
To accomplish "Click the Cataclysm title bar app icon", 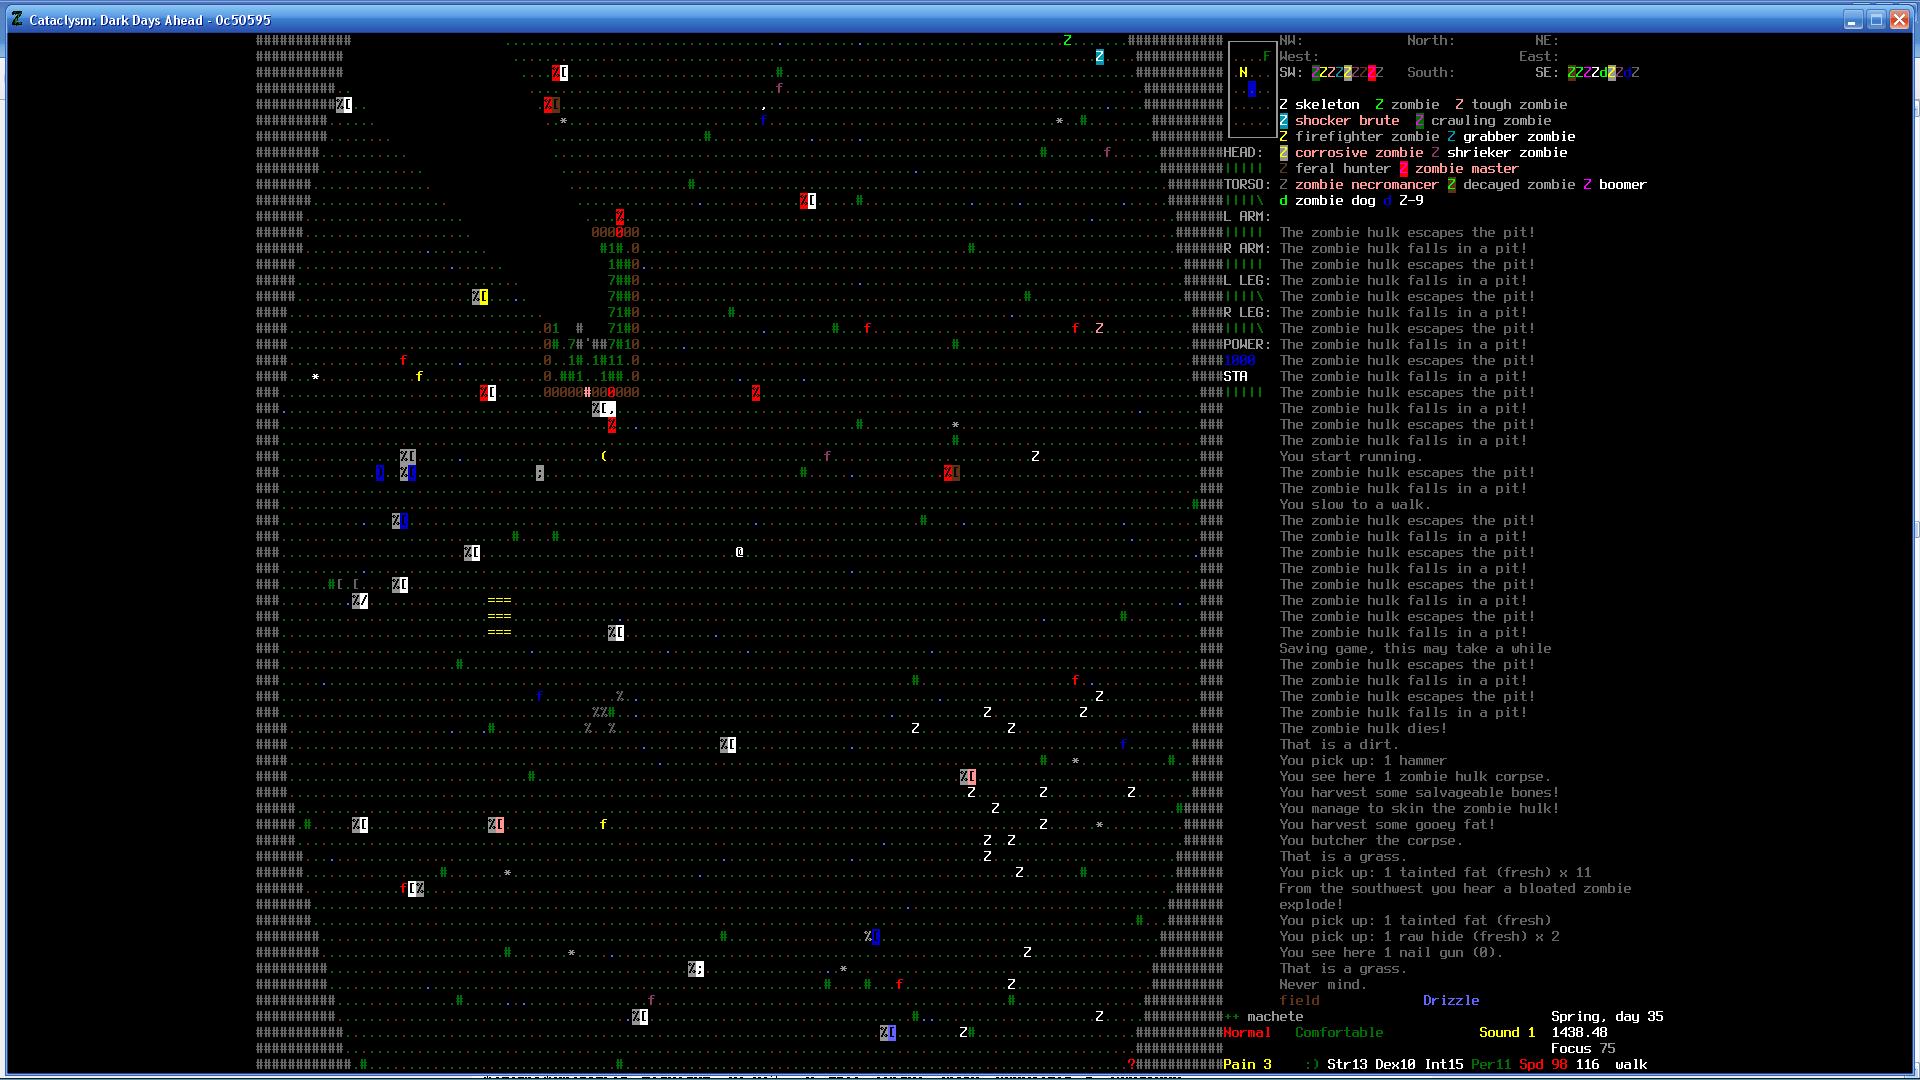I will pyautogui.click(x=17, y=19).
